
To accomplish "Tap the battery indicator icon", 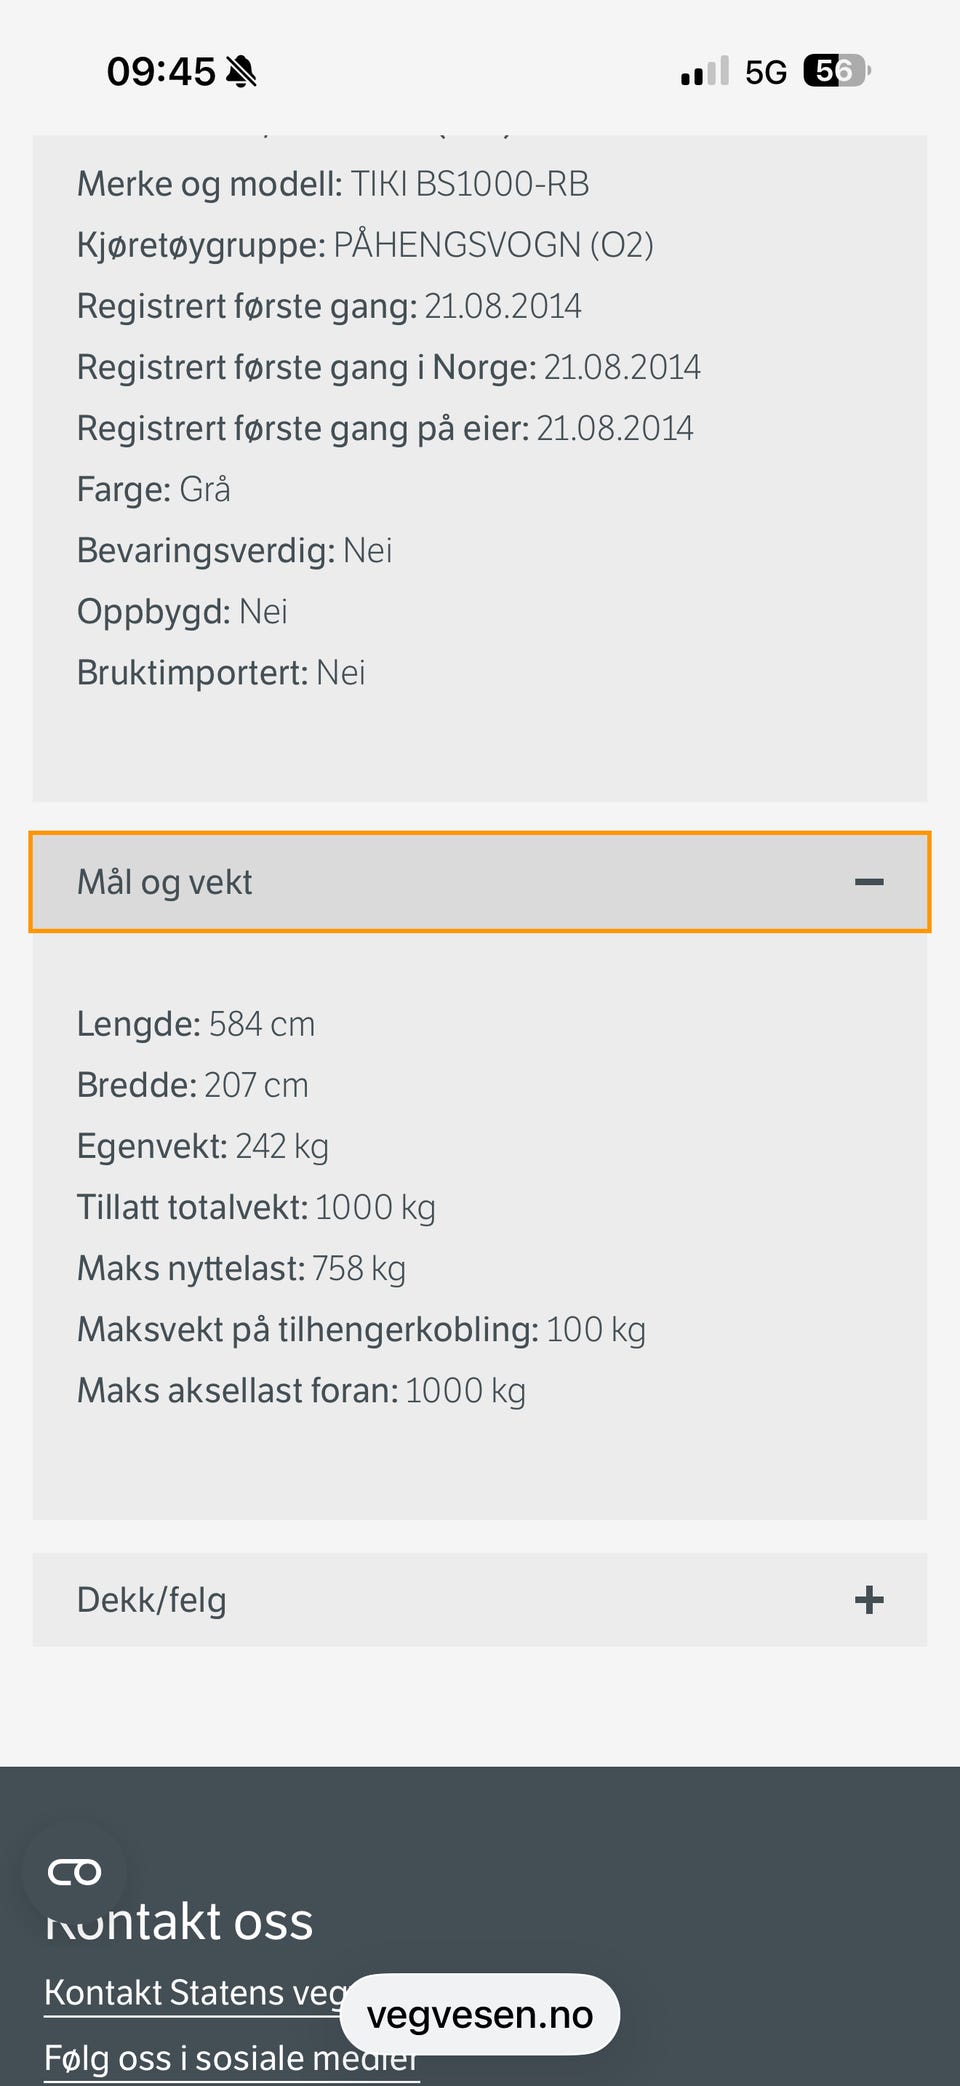I will 838,71.
